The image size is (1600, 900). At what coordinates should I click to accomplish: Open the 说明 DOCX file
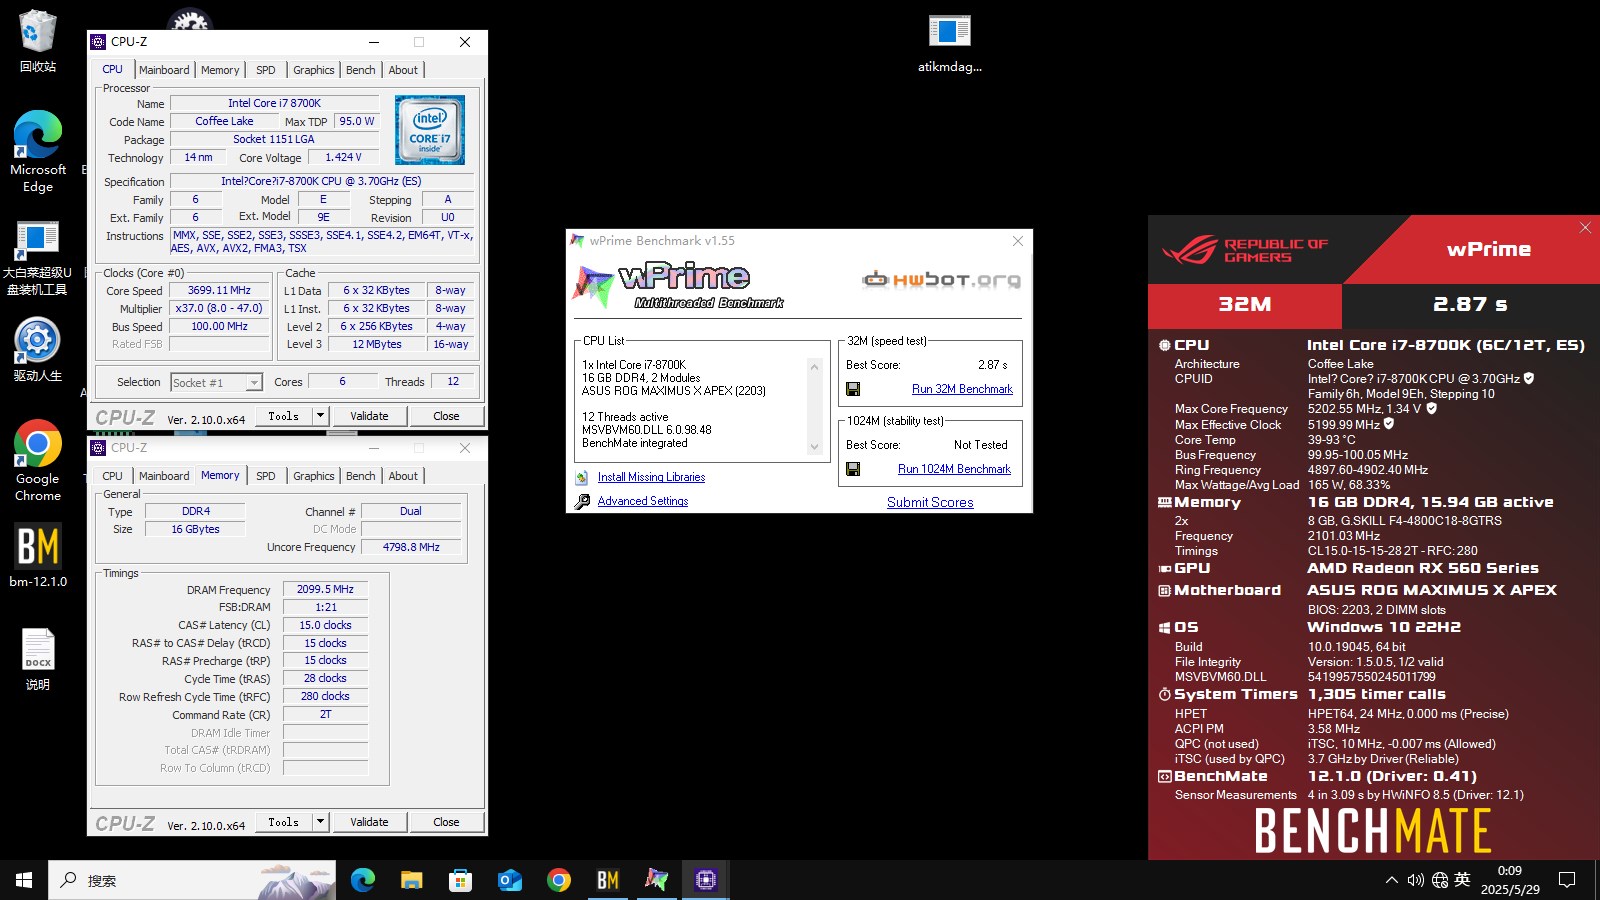(38, 659)
